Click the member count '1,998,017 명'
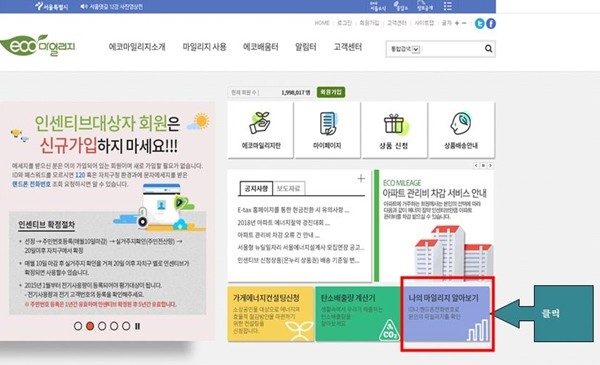Screen dimensions: 600x365 coord(295,93)
